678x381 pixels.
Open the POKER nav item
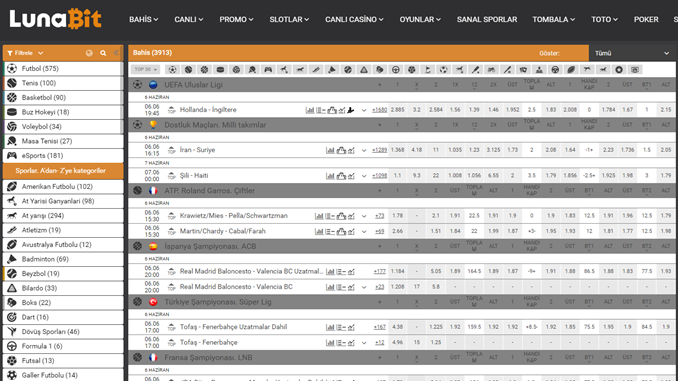click(646, 19)
